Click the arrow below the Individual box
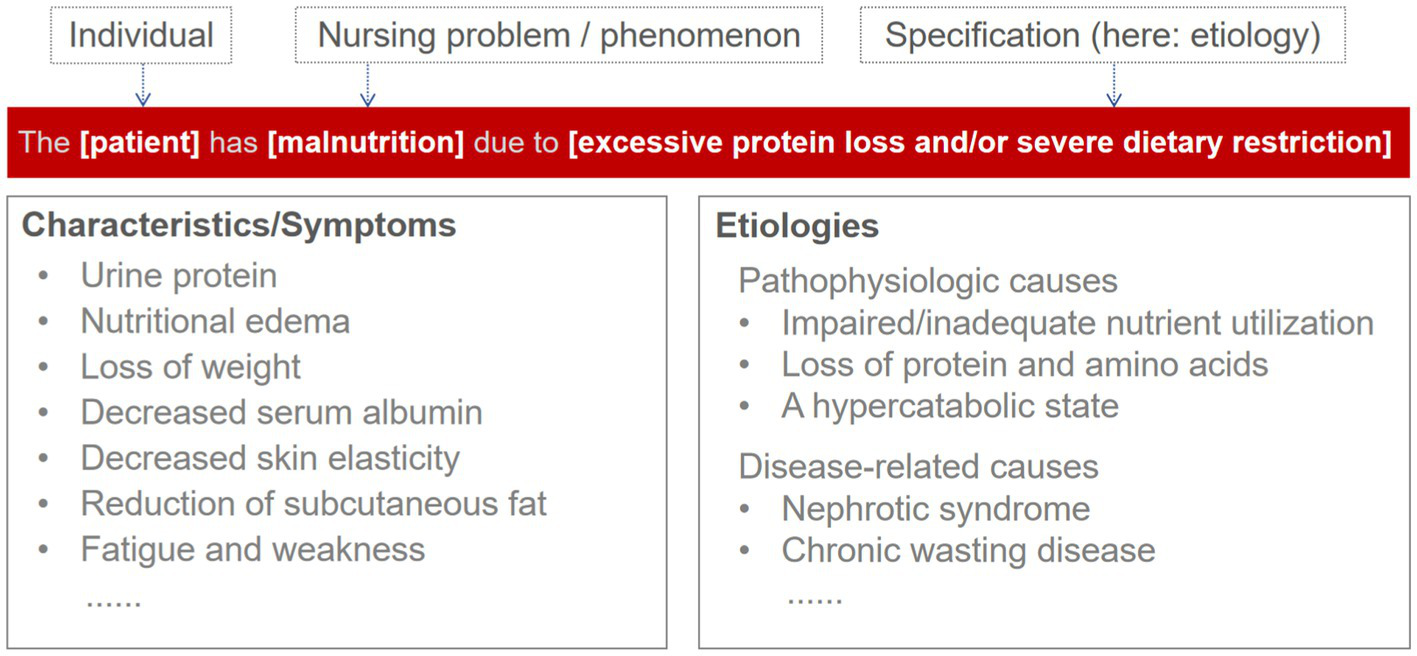Screen dimensions: 1417x656 pos(142,84)
